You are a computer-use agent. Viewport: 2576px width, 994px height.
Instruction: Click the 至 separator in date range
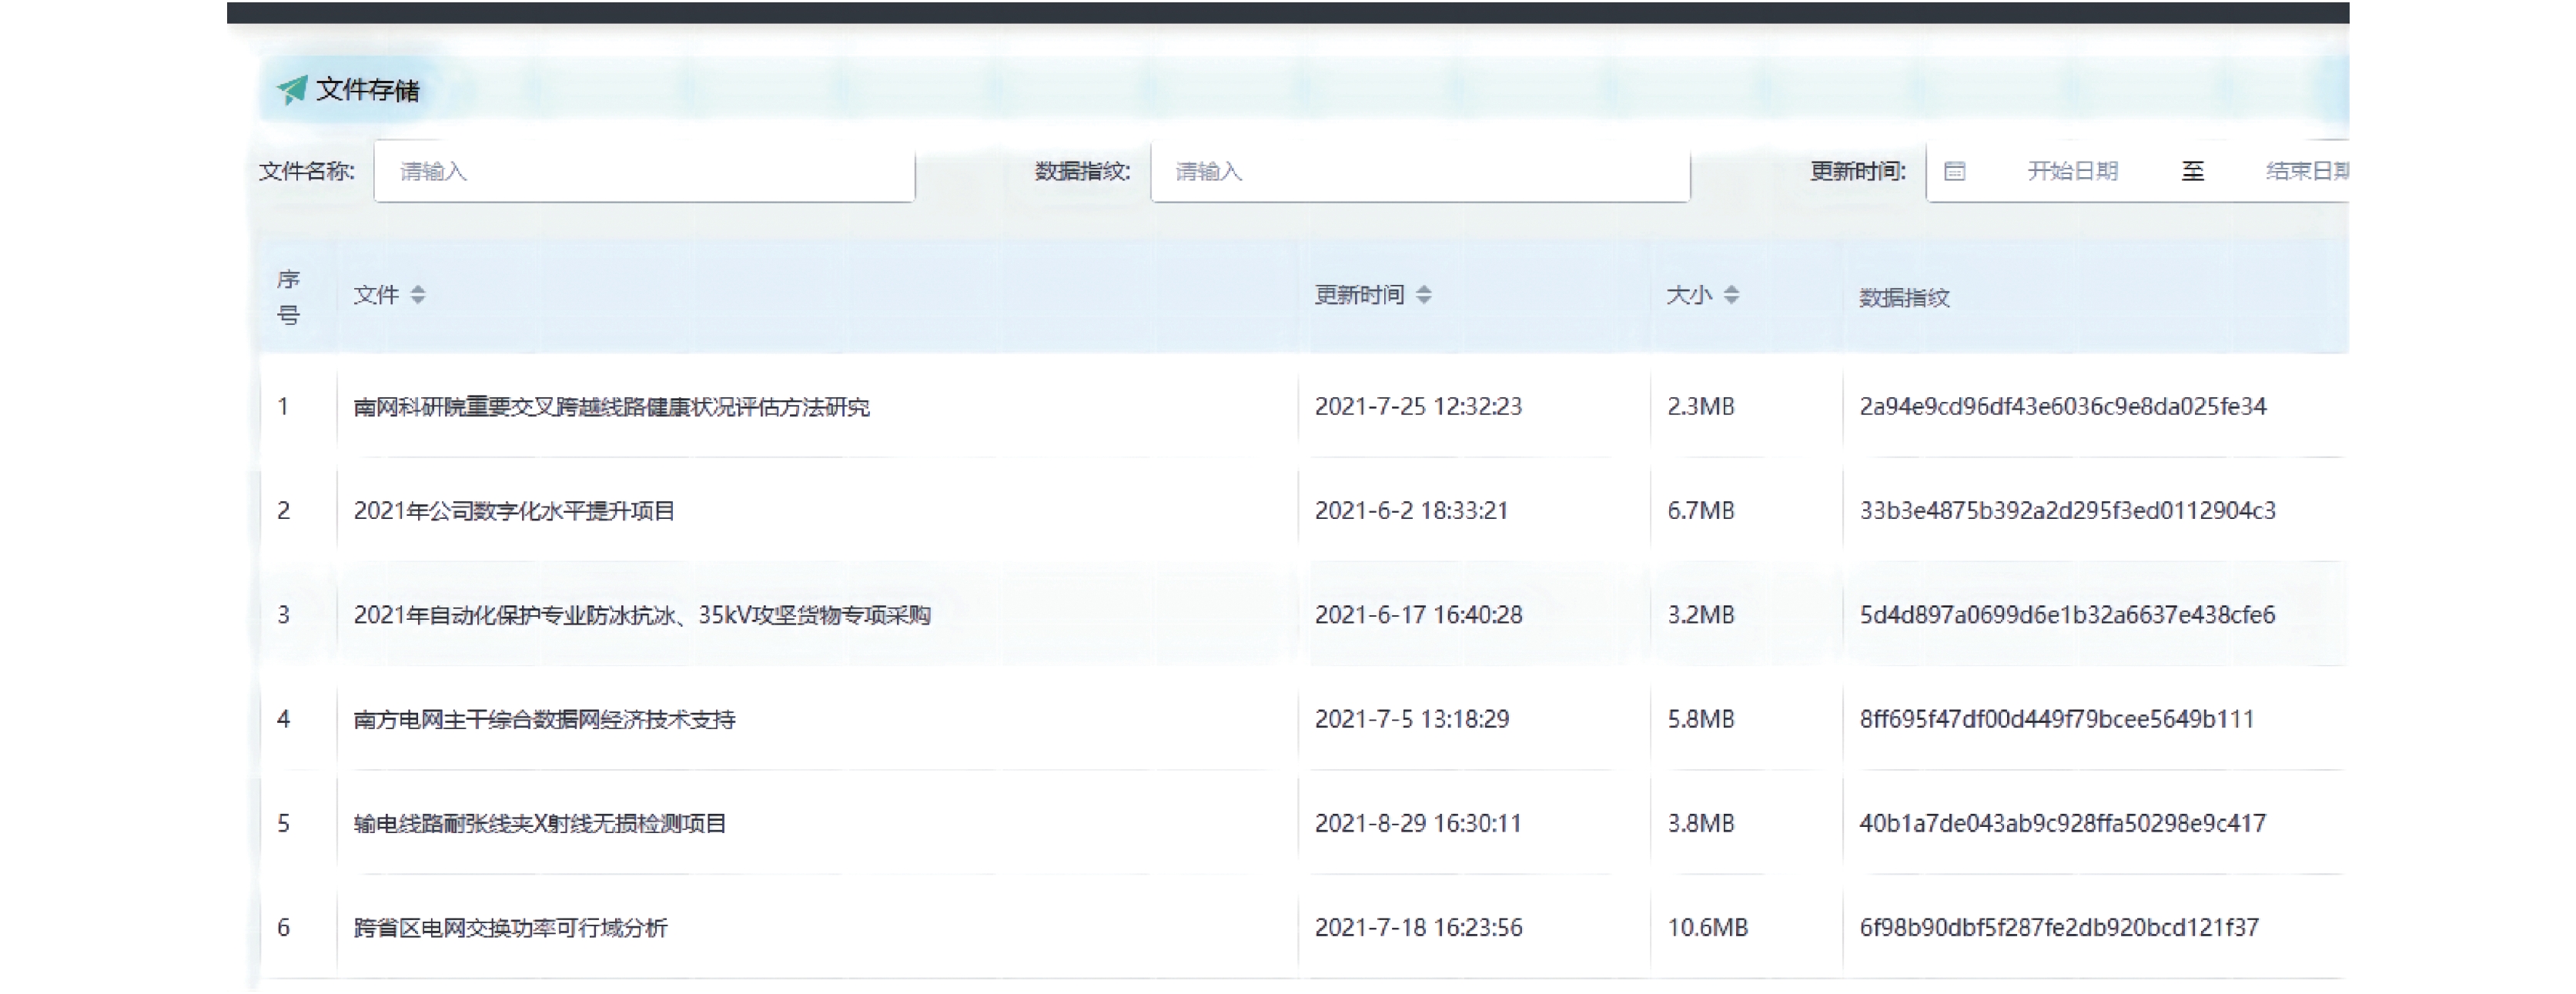2192,171
